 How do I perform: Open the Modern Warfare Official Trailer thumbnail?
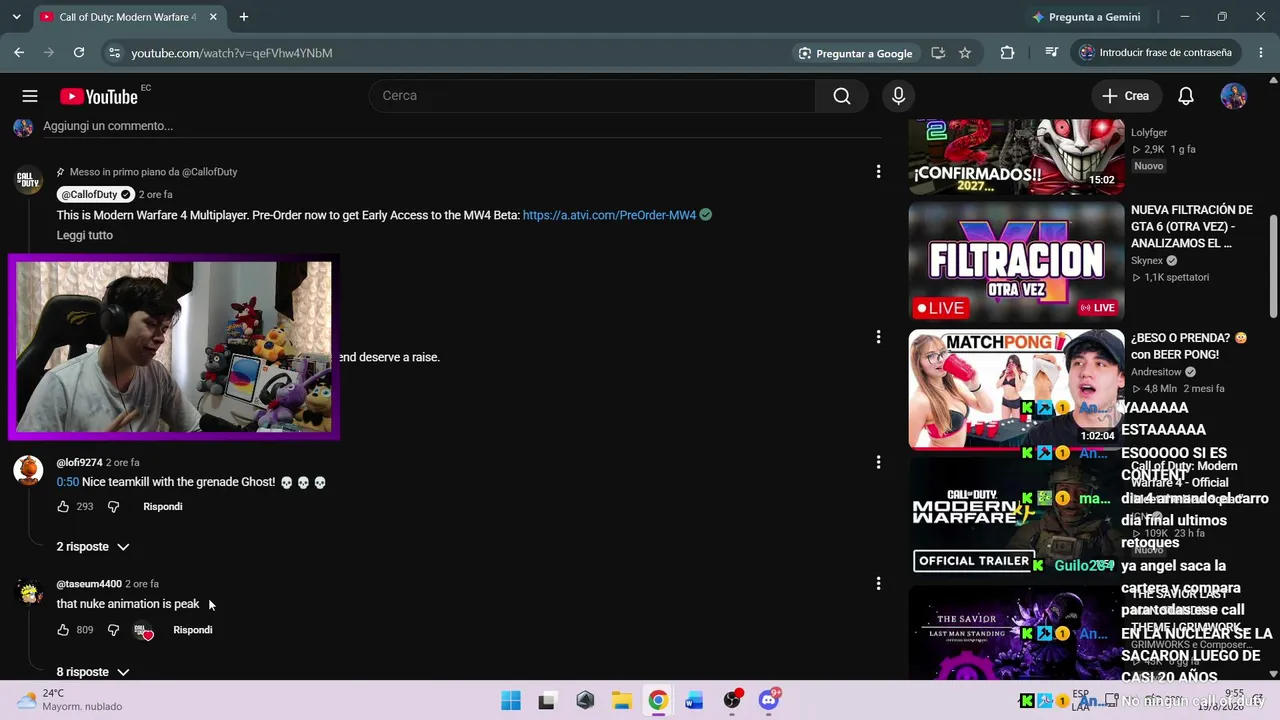1016,518
